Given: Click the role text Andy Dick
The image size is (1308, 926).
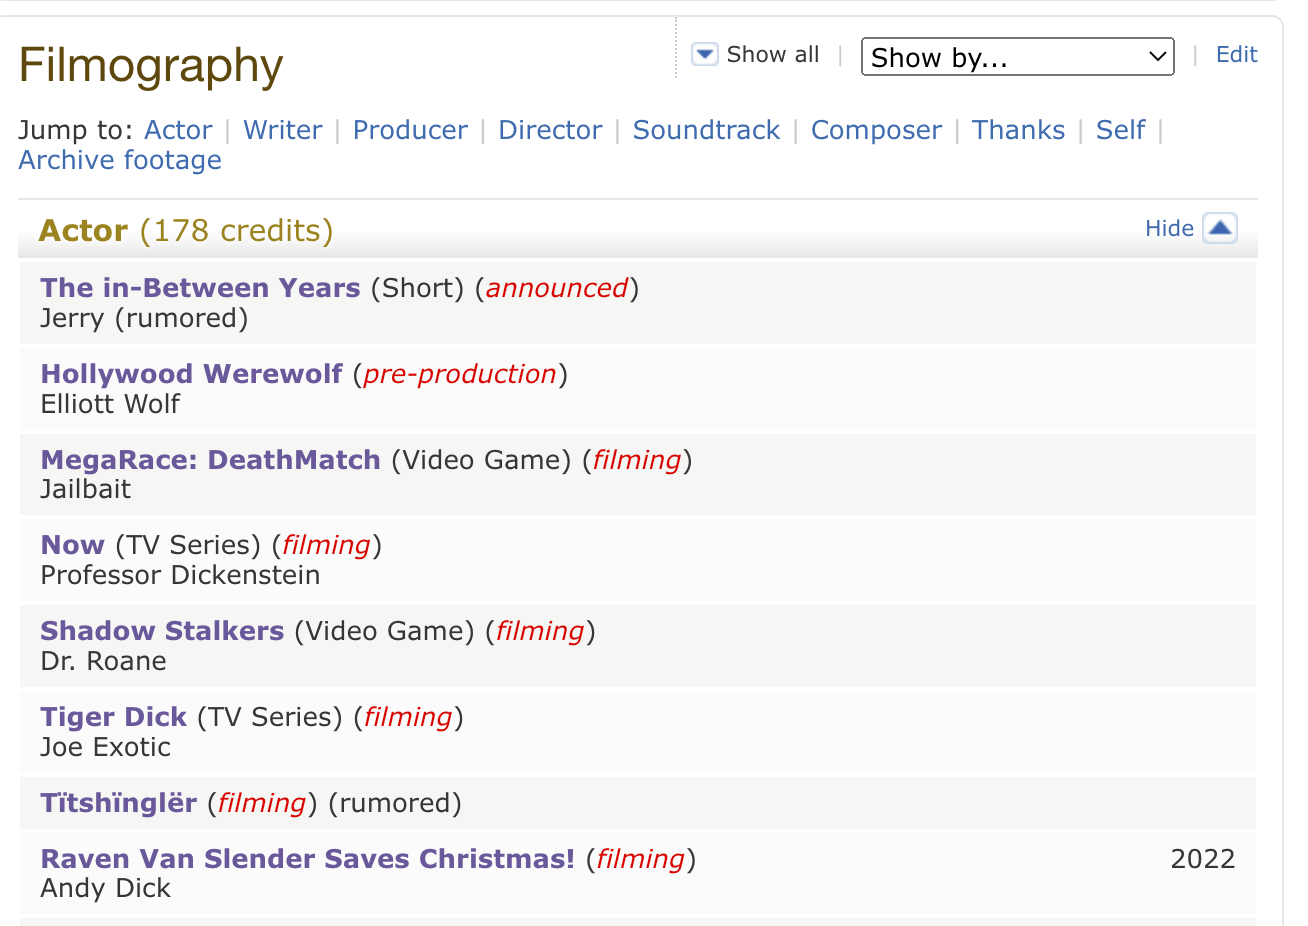Looking at the screenshot, I should (x=105, y=888).
